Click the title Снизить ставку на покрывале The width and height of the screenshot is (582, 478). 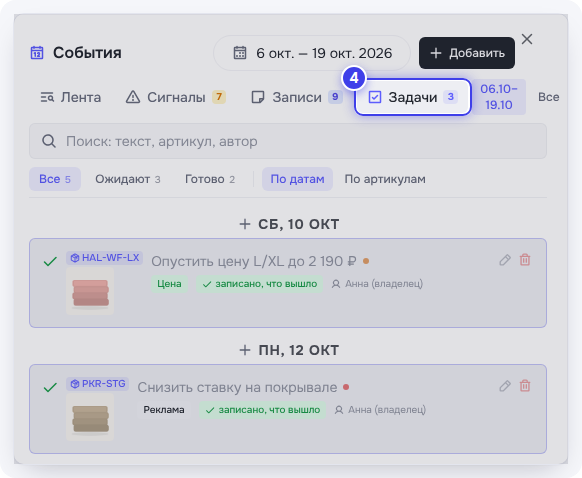point(237,387)
